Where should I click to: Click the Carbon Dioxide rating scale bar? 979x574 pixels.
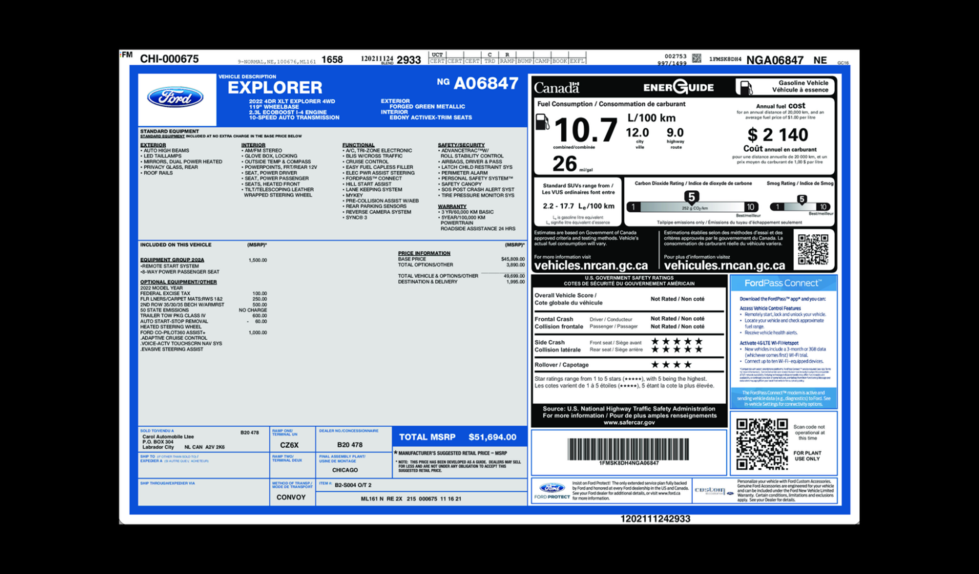point(692,207)
